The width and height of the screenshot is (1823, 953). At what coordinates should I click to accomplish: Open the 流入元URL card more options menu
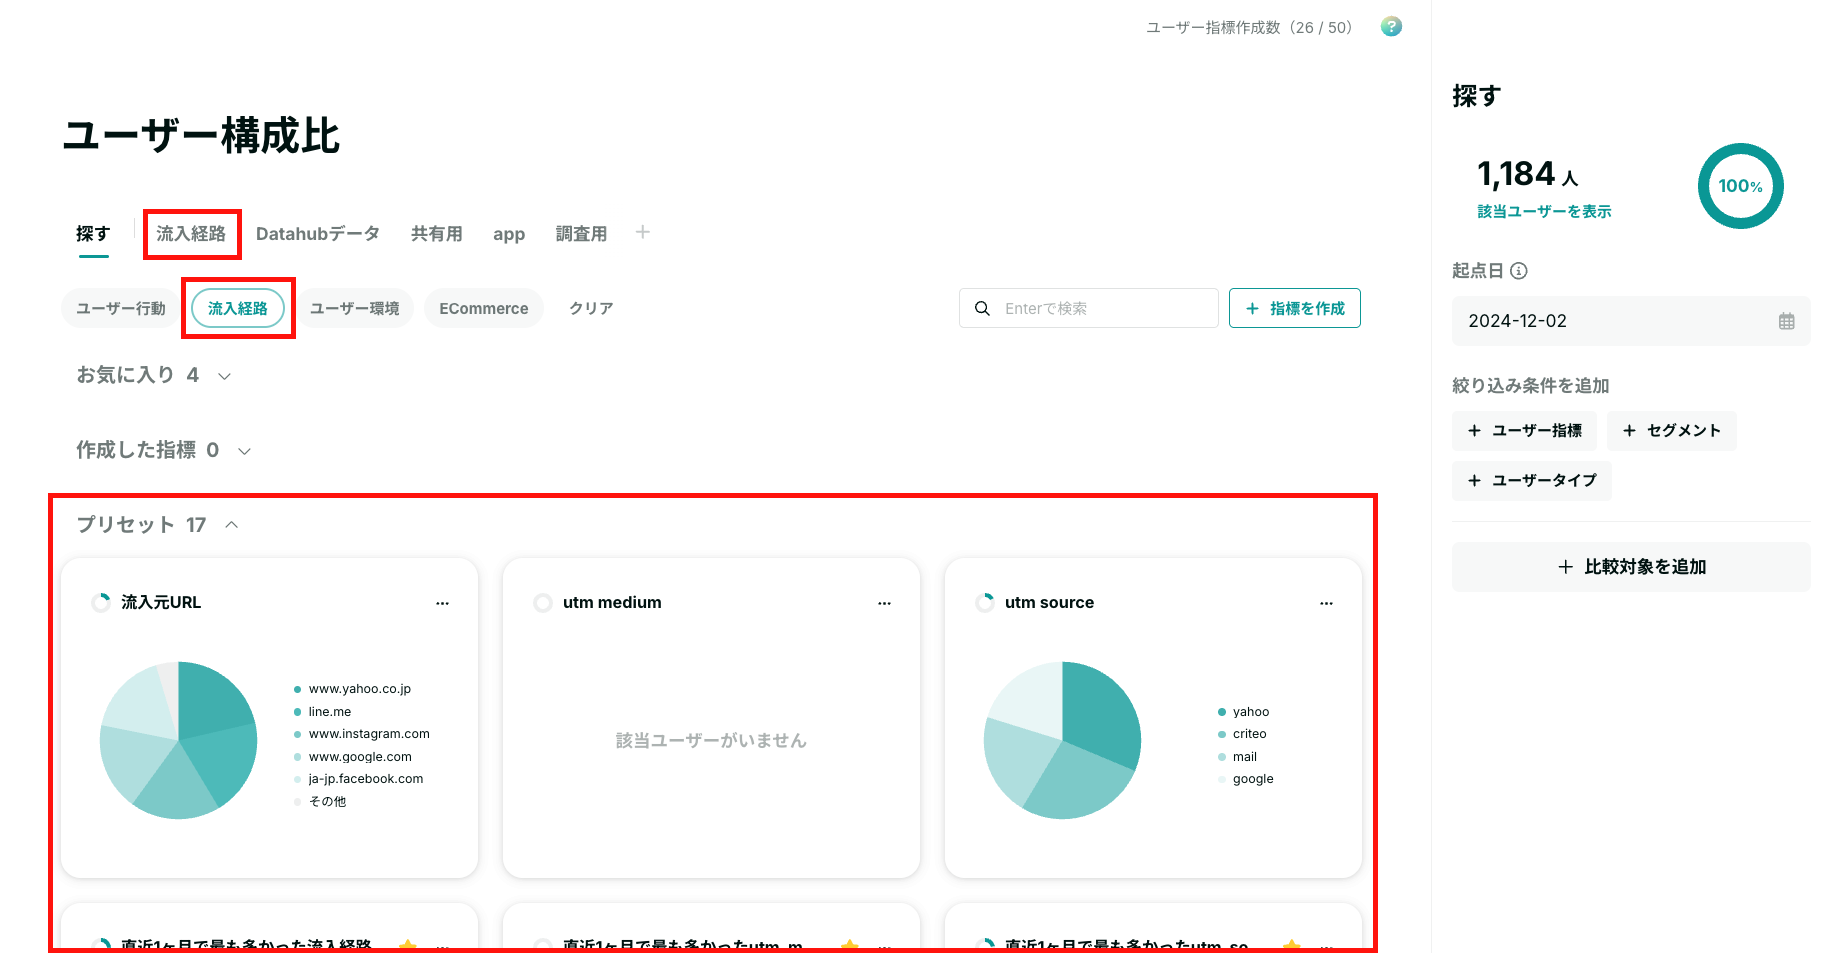[x=442, y=603]
